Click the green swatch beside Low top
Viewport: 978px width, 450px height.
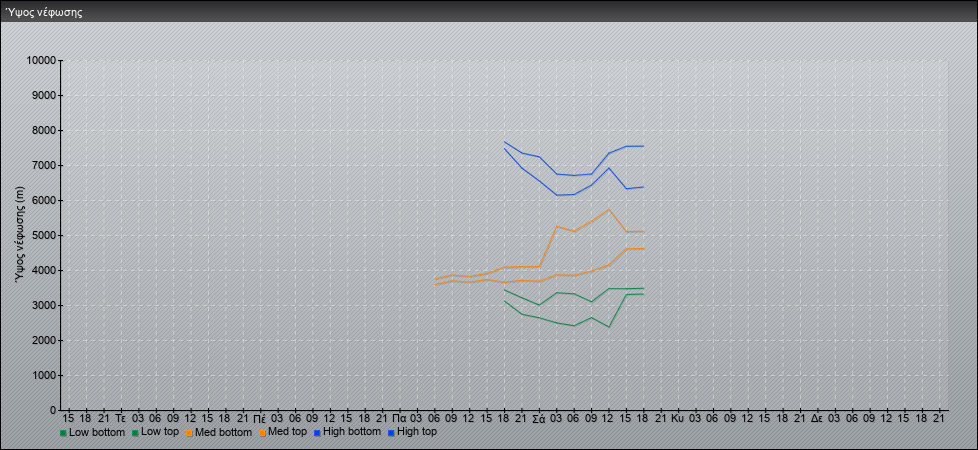pos(135,433)
